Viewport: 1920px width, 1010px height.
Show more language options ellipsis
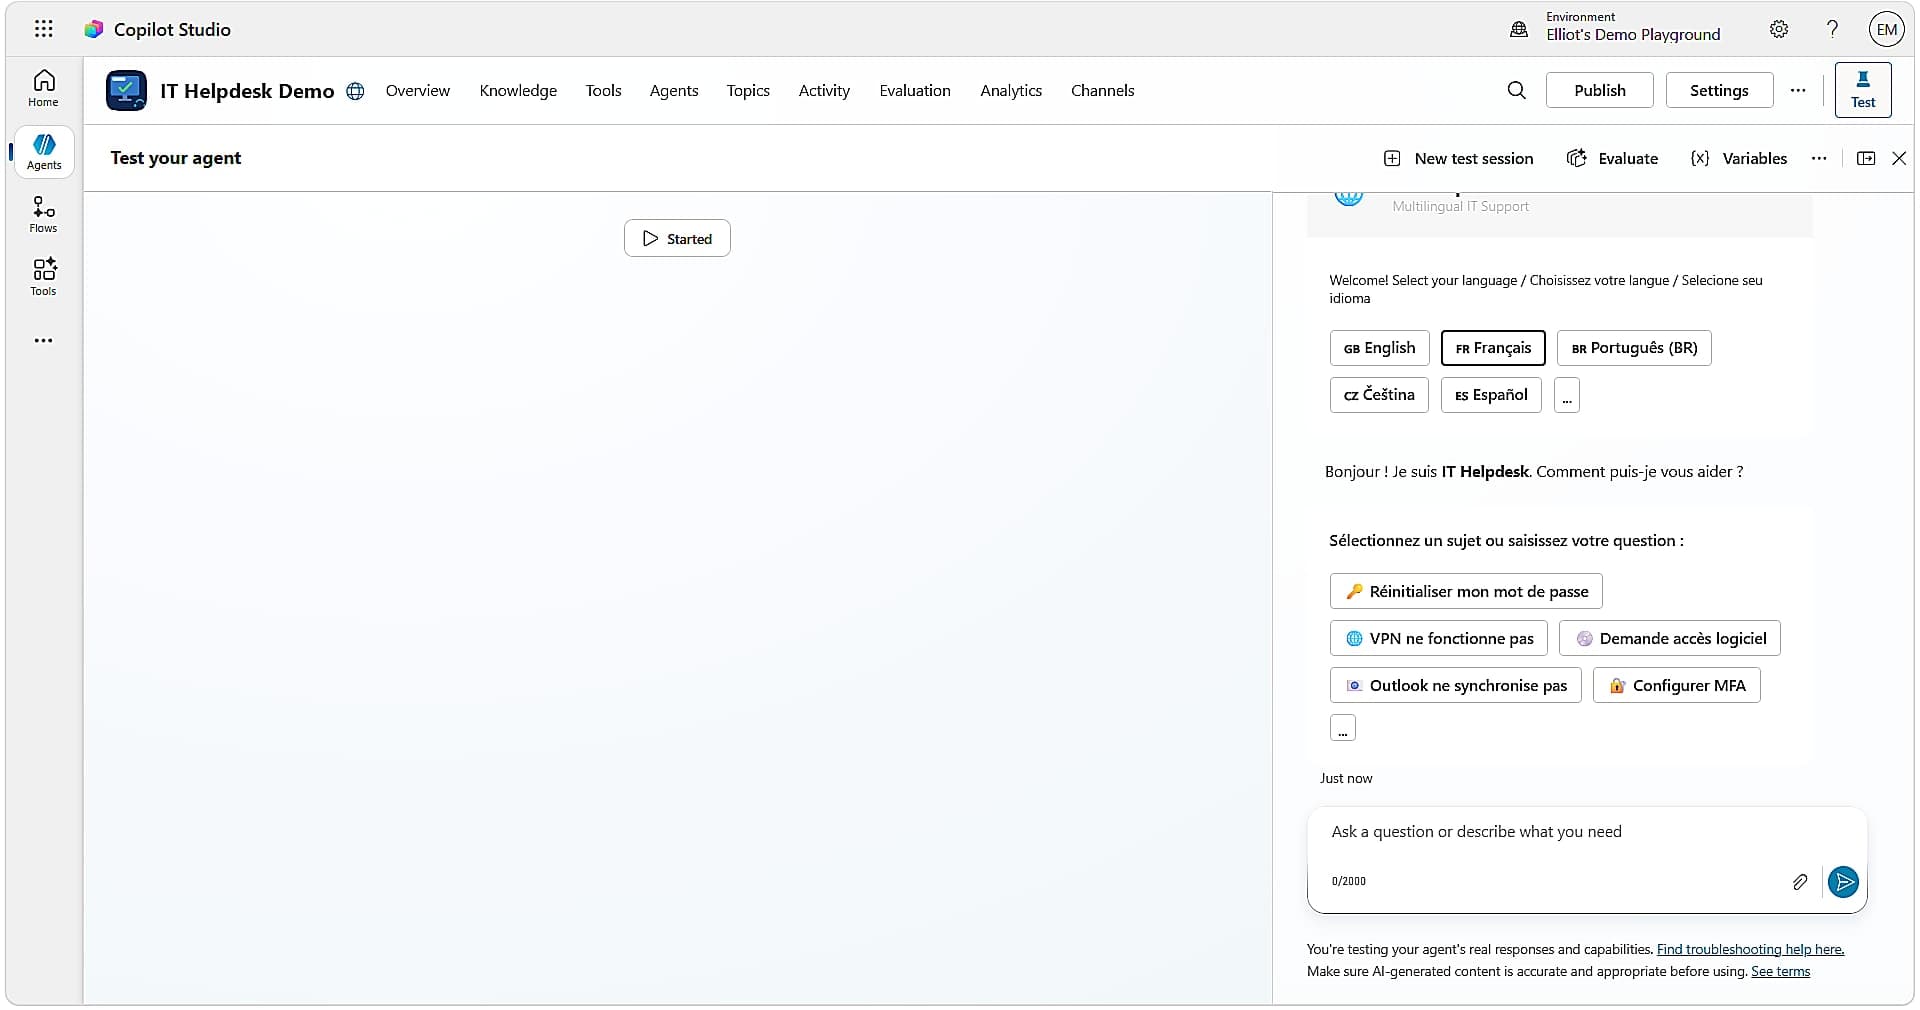[x=1567, y=395]
